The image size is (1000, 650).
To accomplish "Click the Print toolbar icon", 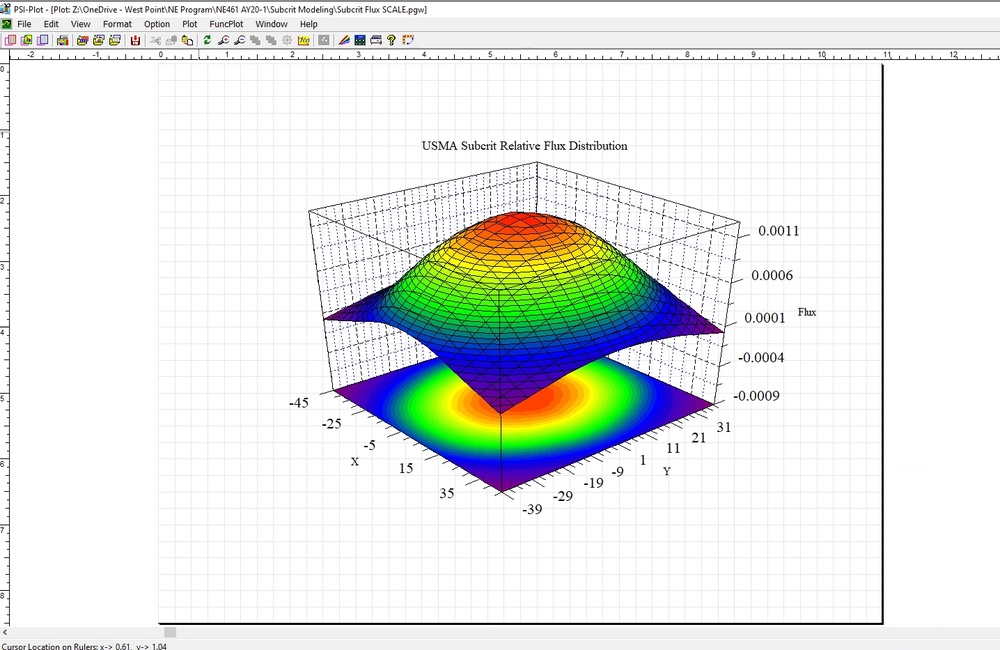I will [376, 41].
